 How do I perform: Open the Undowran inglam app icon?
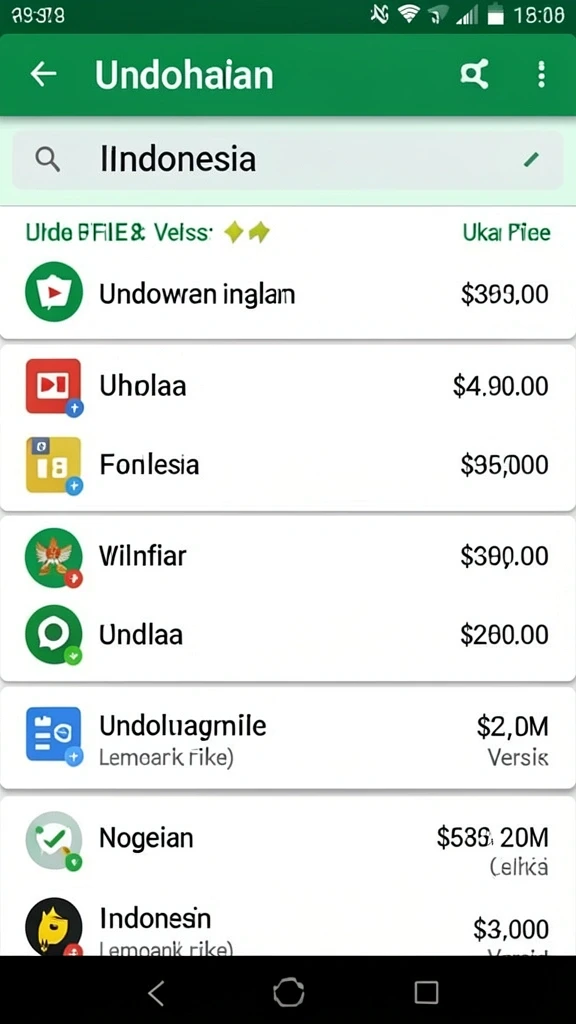[x=54, y=292]
